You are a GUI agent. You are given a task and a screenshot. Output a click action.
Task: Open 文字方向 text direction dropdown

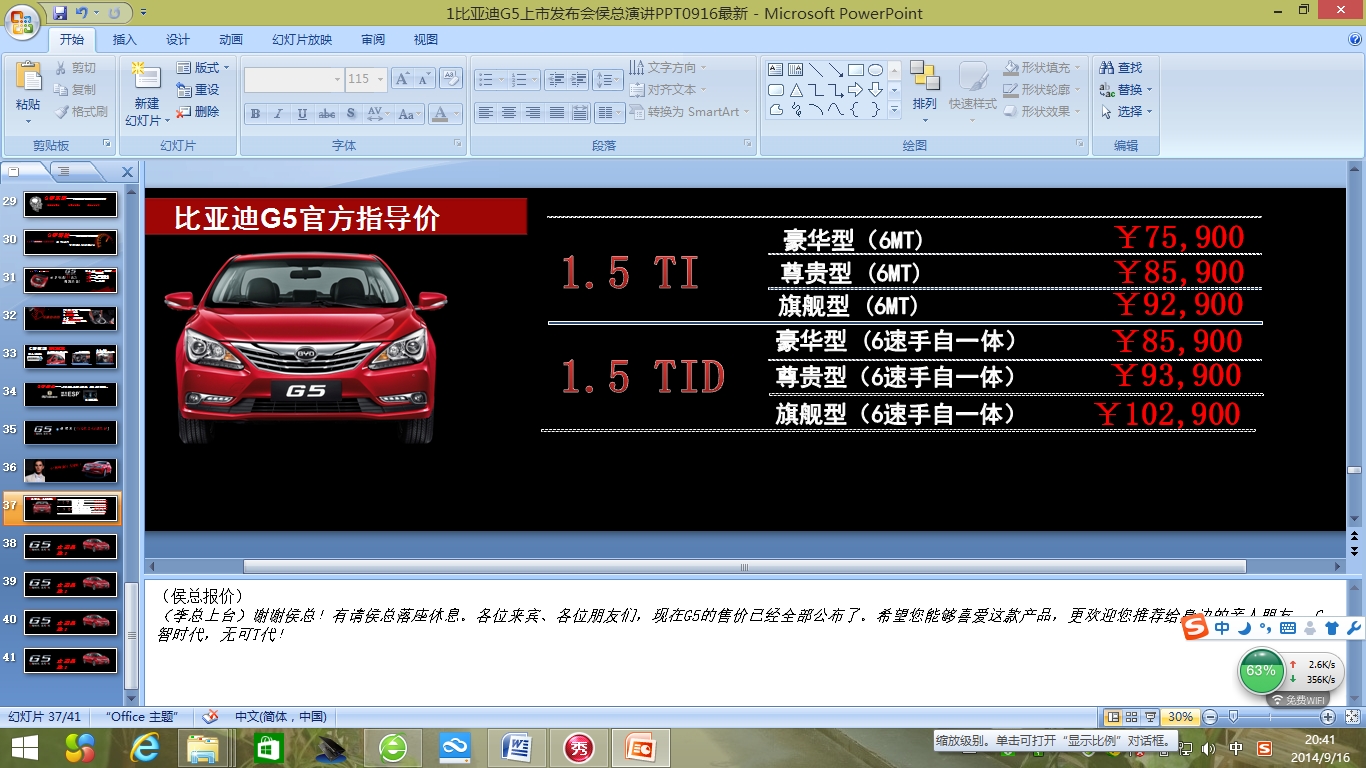[x=668, y=67]
